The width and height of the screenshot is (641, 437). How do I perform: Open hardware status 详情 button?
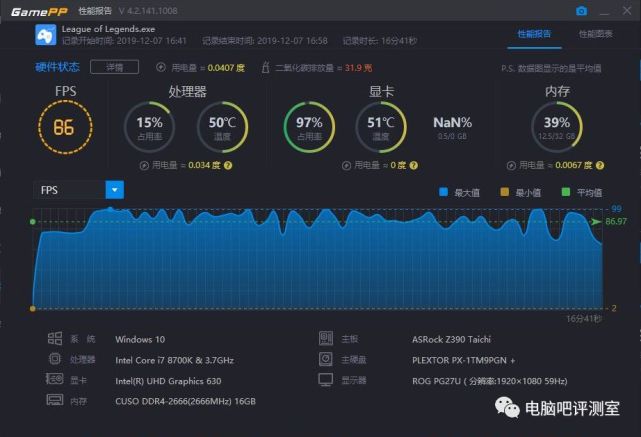[114, 67]
